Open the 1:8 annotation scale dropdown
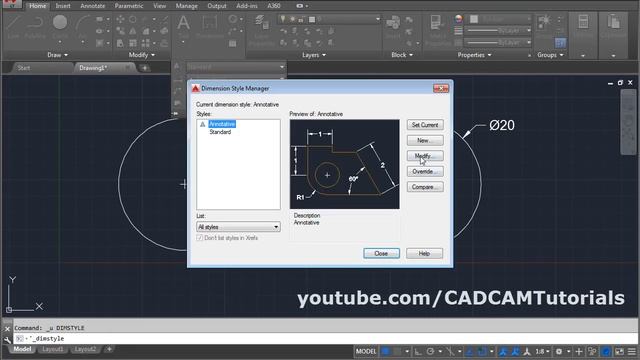 point(542,351)
